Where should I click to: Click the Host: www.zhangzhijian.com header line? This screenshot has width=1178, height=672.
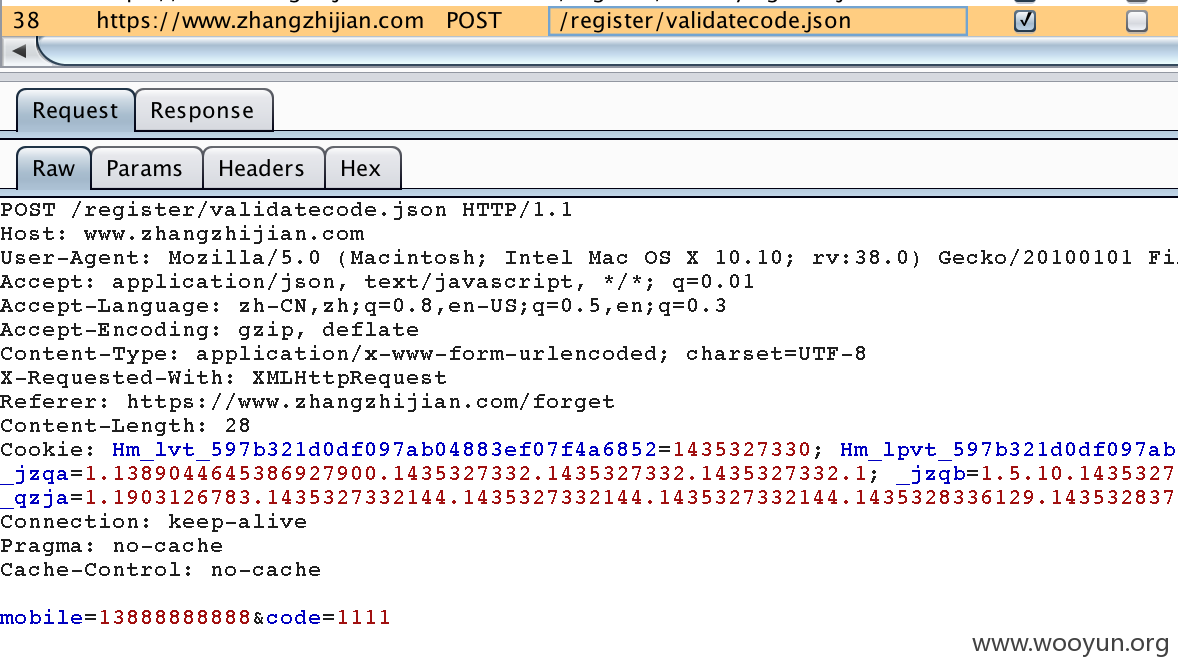(183, 234)
